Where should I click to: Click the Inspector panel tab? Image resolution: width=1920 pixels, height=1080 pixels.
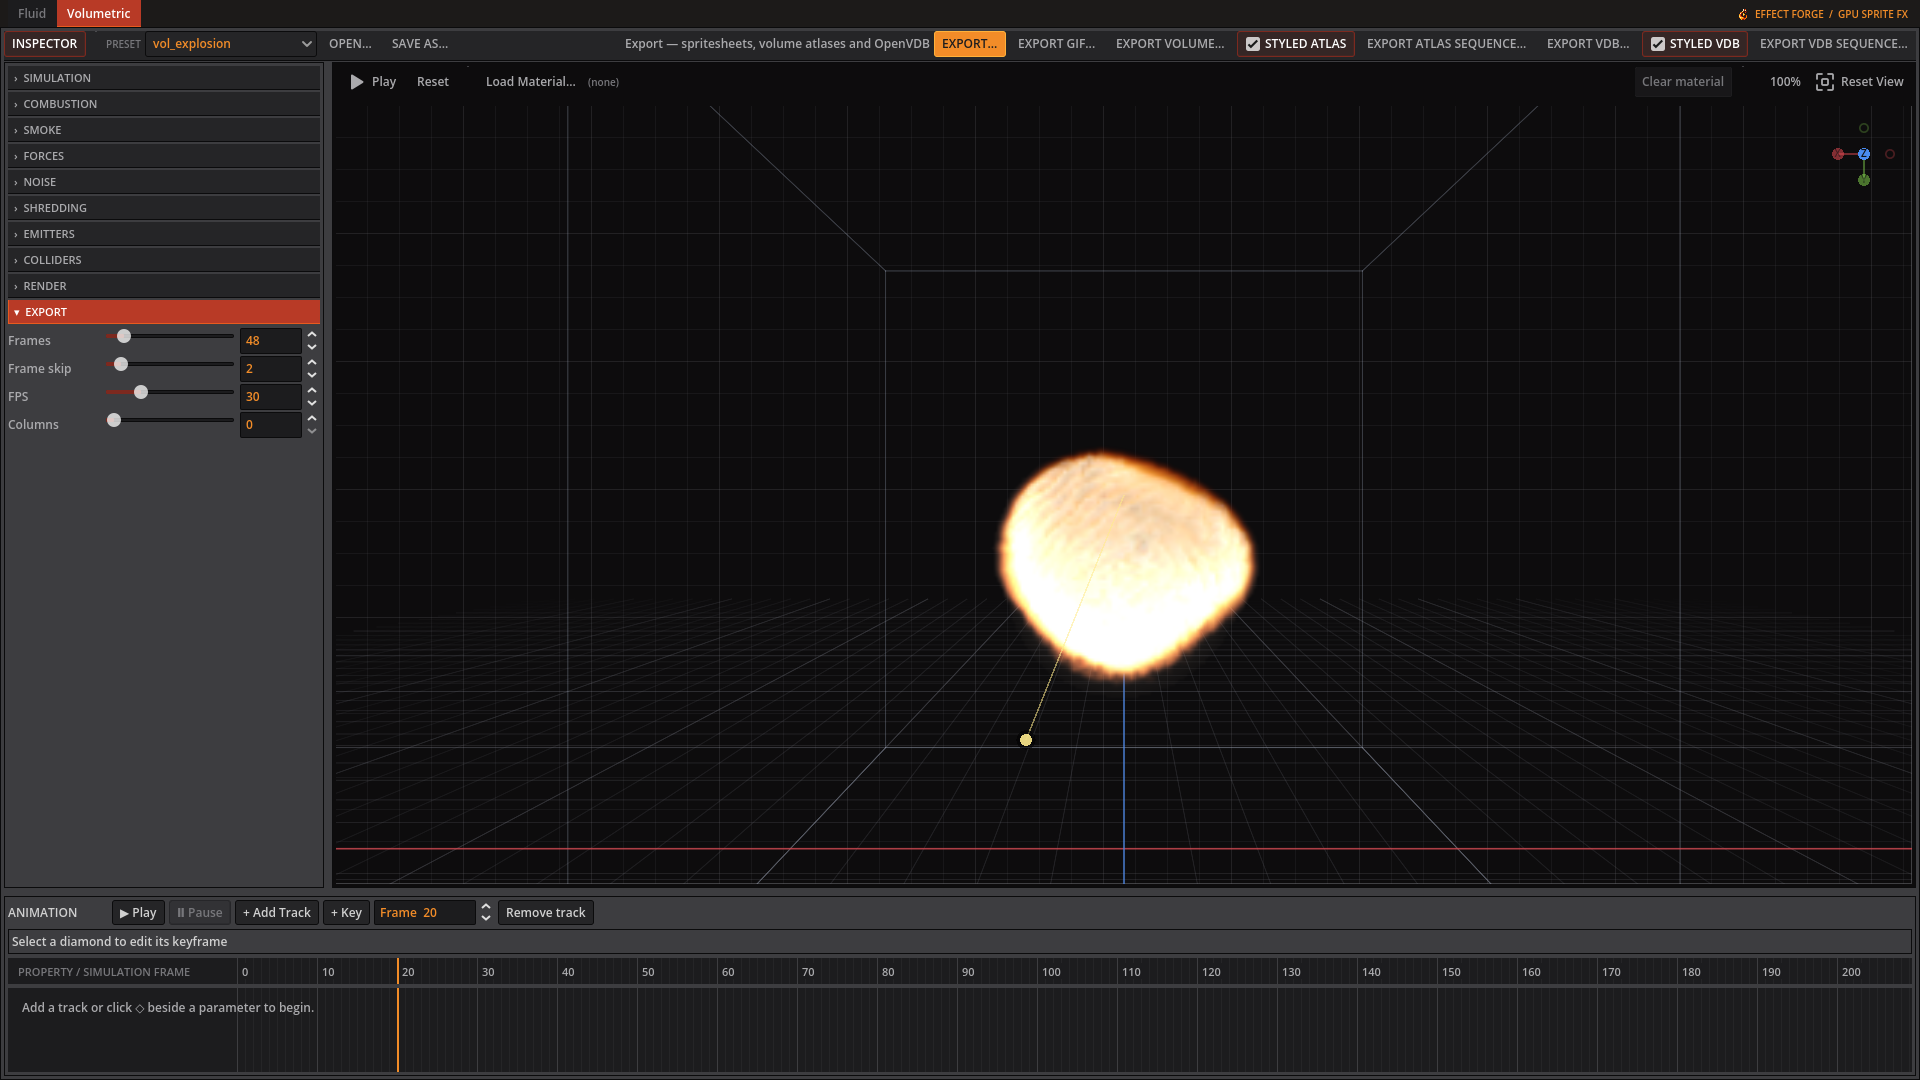pyautogui.click(x=45, y=44)
